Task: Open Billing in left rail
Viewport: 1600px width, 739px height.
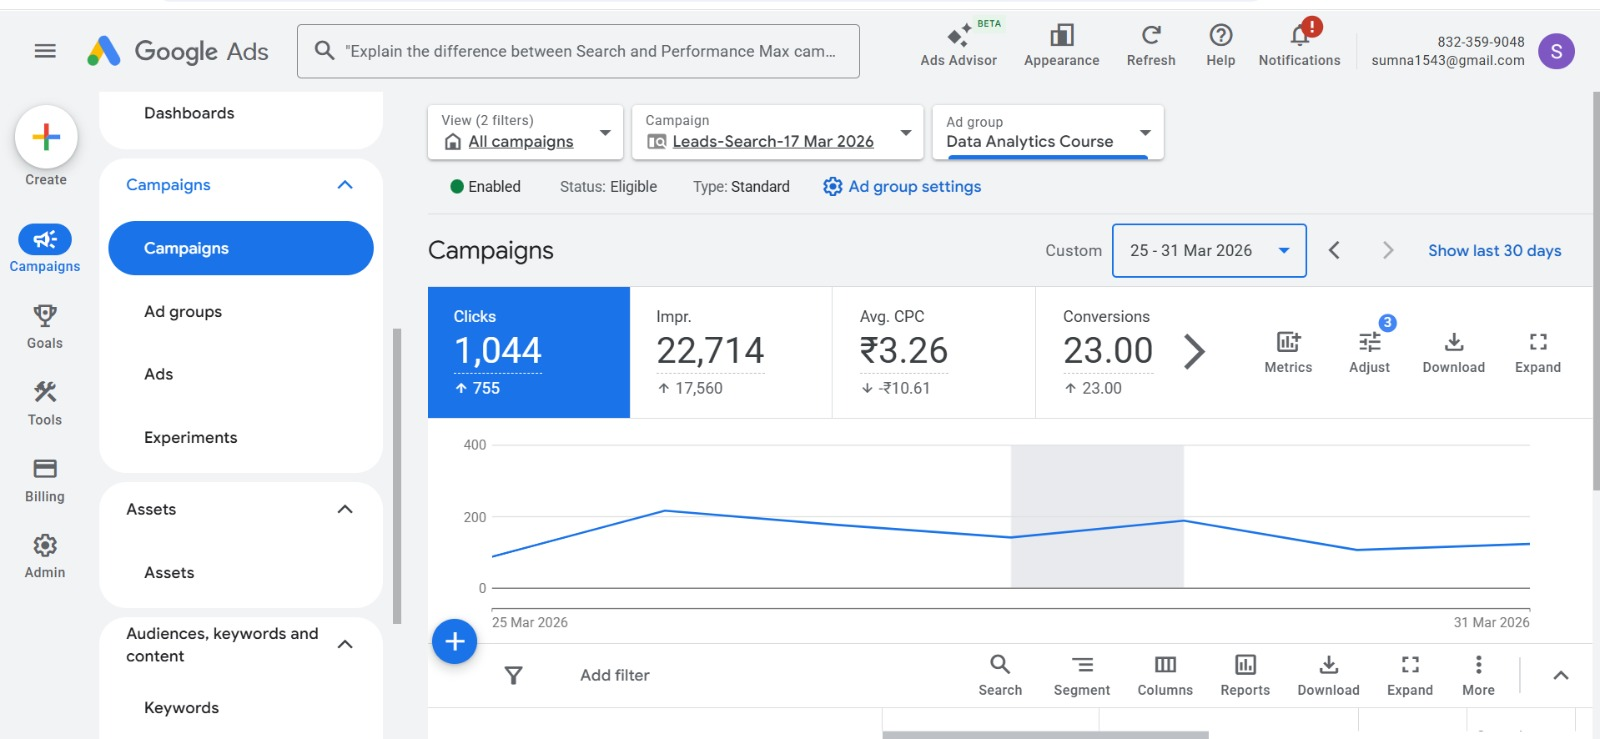Action: [45, 480]
